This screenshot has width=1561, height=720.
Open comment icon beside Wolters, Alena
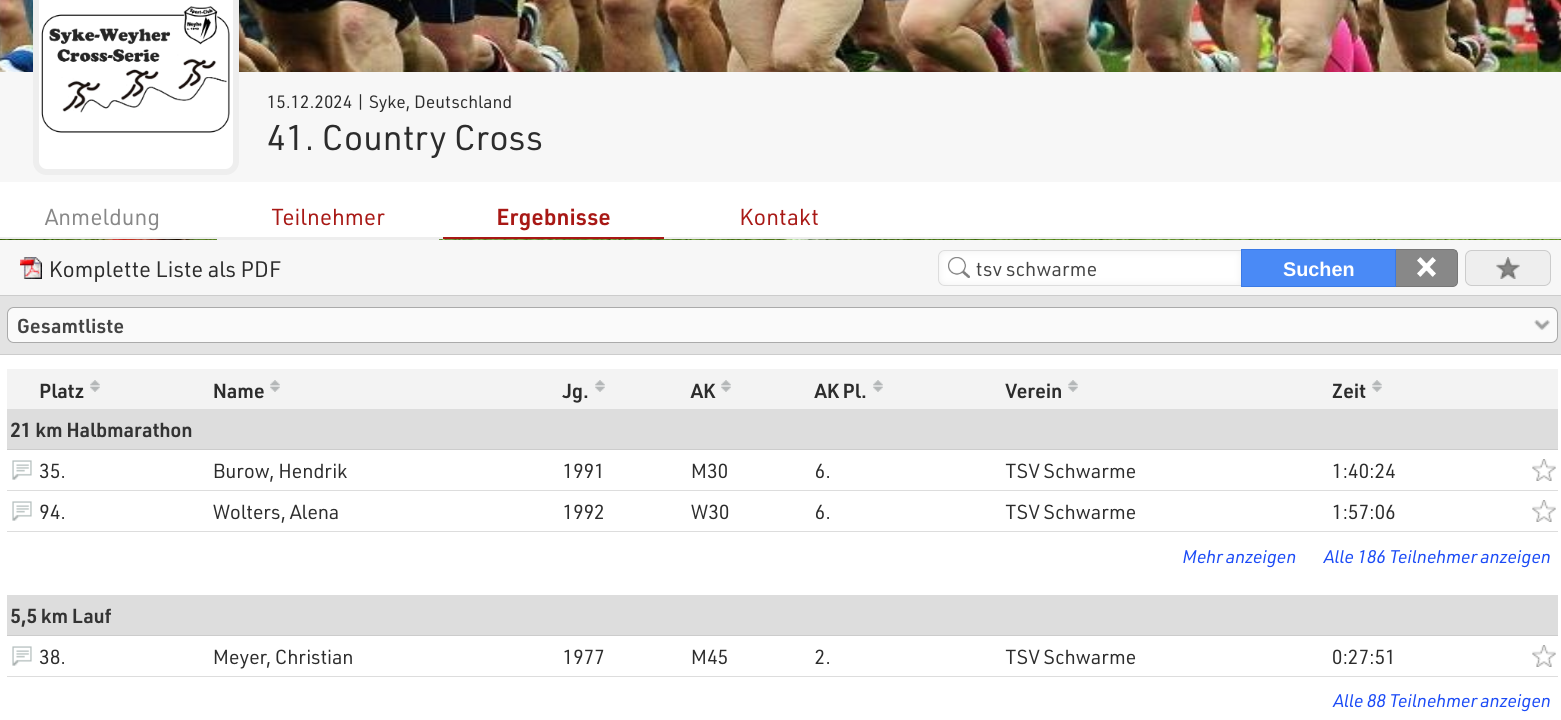[x=21, y=511]
